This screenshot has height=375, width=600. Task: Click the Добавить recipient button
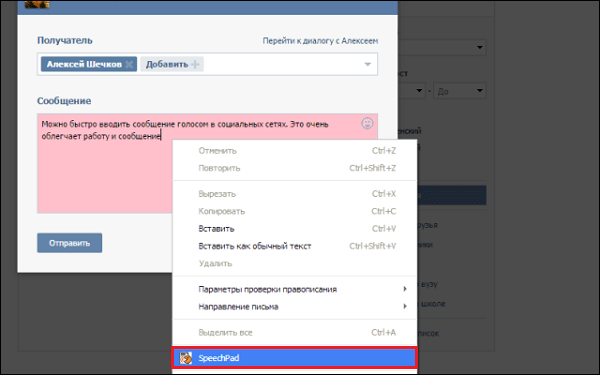point(172,64)
